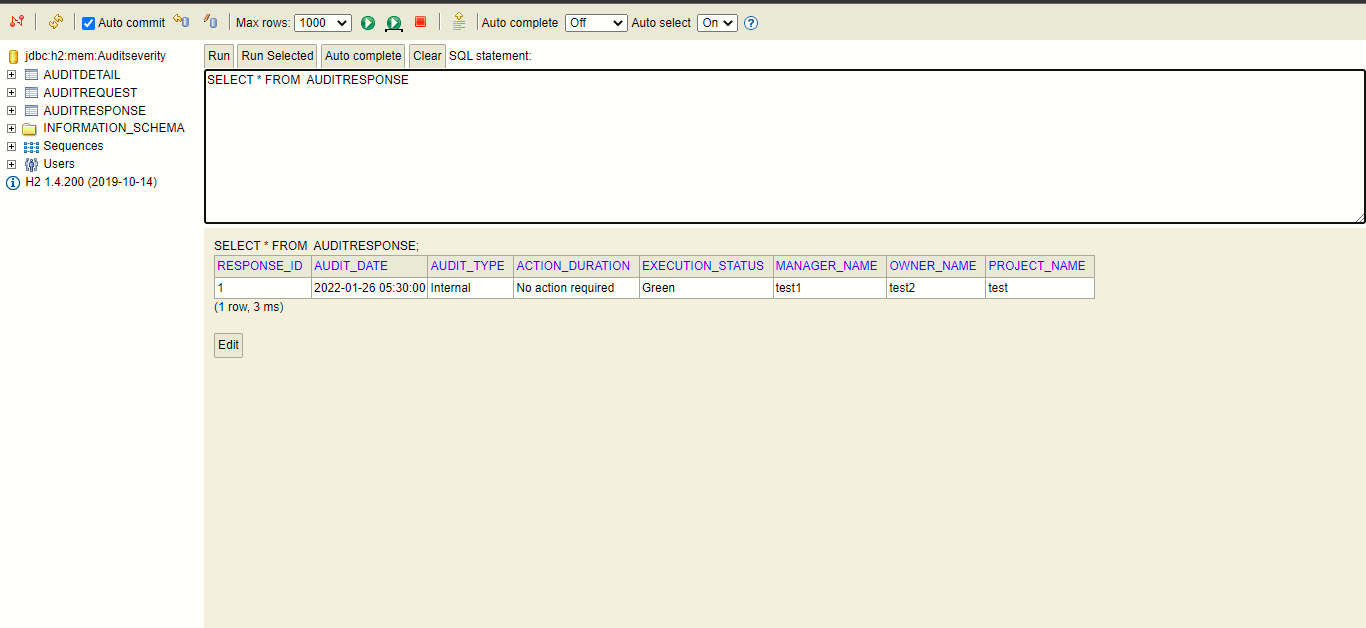The width and height of the screenshot is (1366, 628).
Task: Expand the INFORMATION_SCHEMA node
Action: (x=12, y=128)
